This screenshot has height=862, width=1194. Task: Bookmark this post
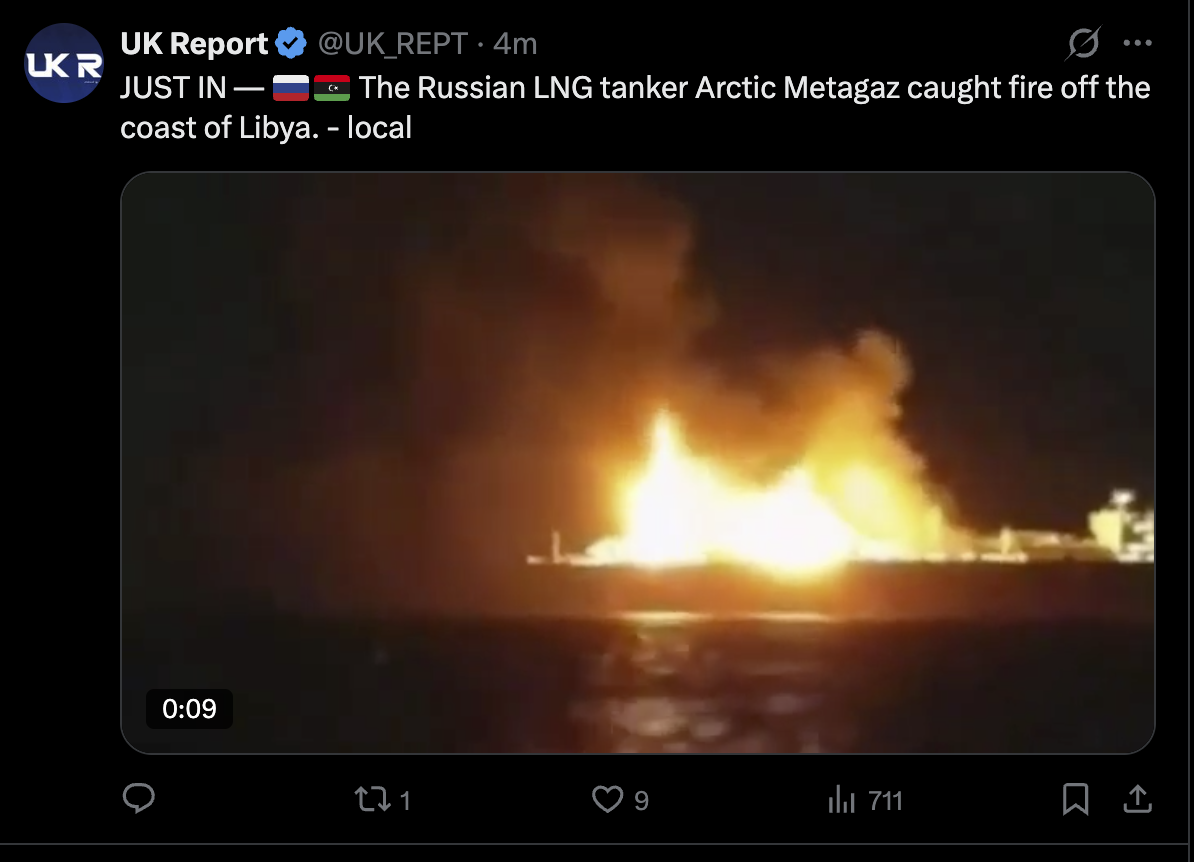1075,800
